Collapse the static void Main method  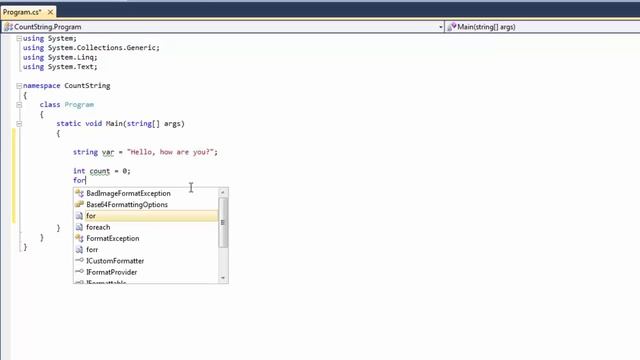pos(19,124)
